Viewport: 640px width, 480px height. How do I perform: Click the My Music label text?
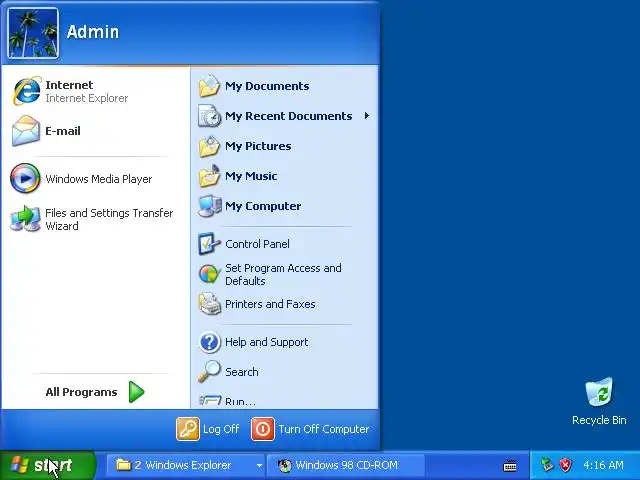[251, 176]
